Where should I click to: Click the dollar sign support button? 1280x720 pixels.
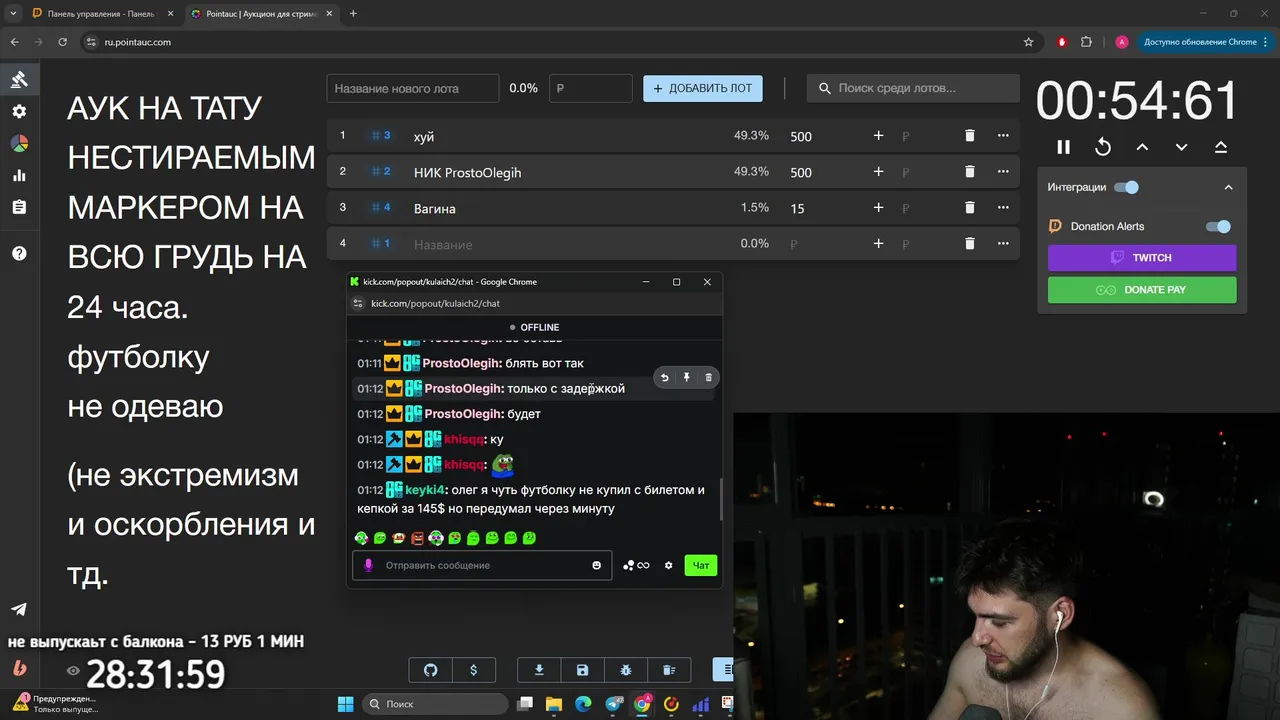point(474,670)
